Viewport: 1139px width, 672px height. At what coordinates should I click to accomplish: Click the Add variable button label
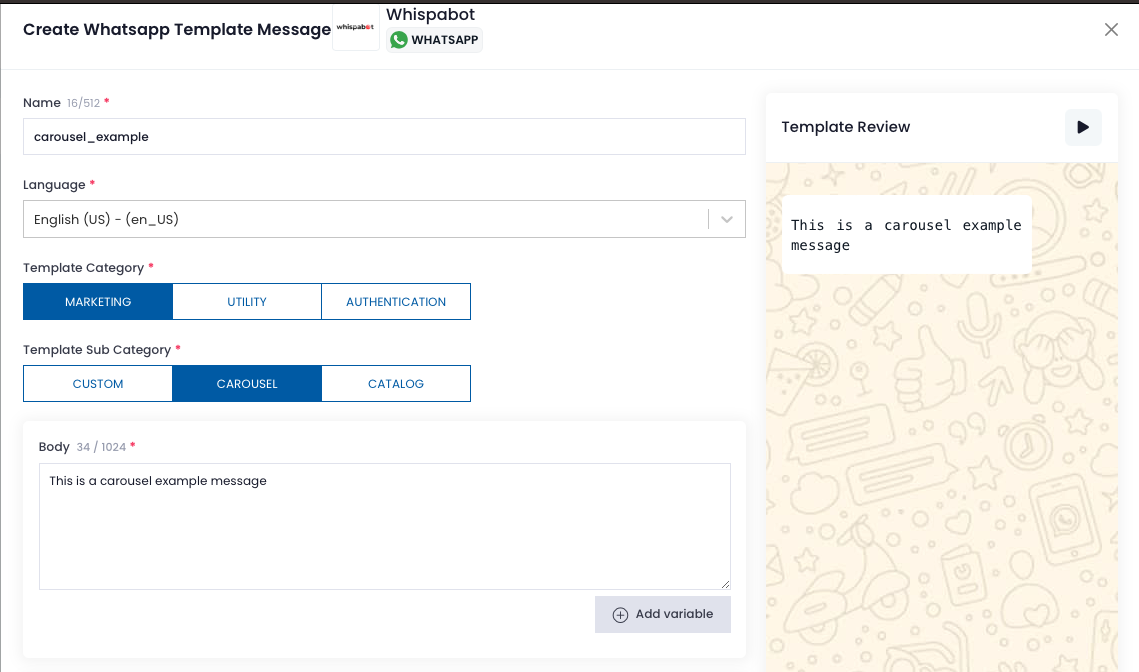click(674, 614)
